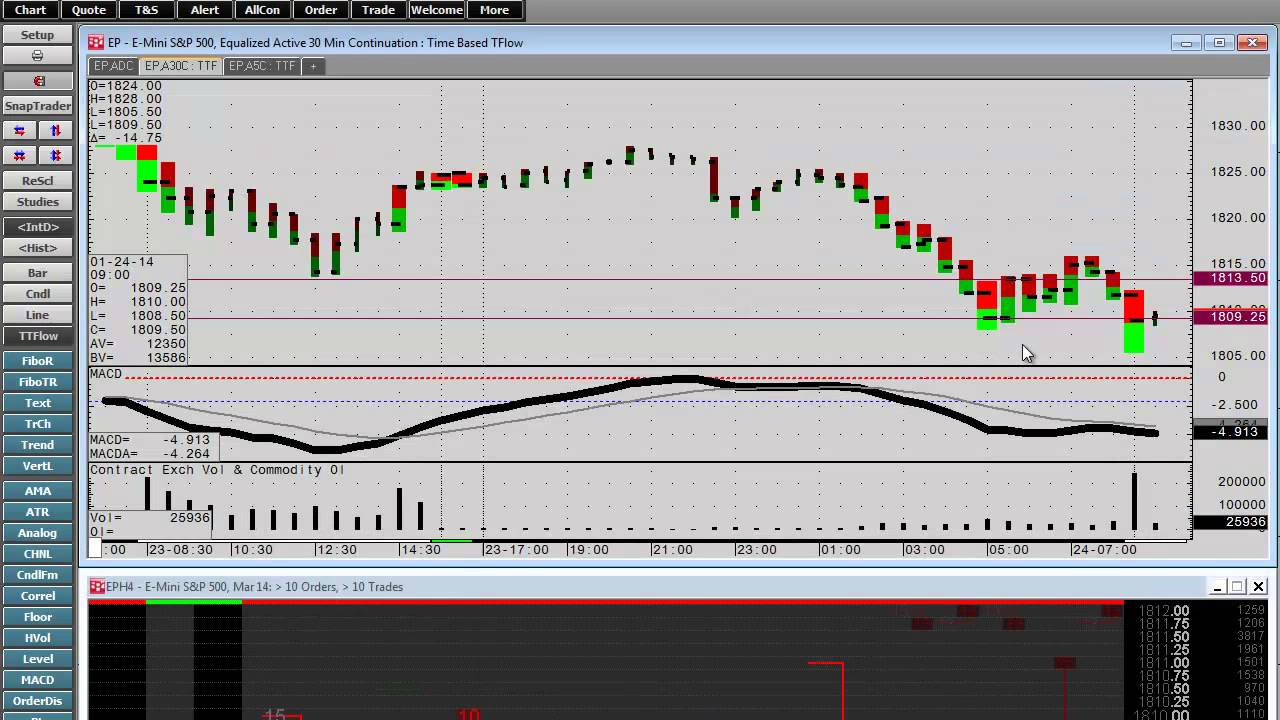The height and width of the screenshot is (720, 1280).
Task: Switch to the EP.A5C : TTF tab
Action: pos(262,66)
